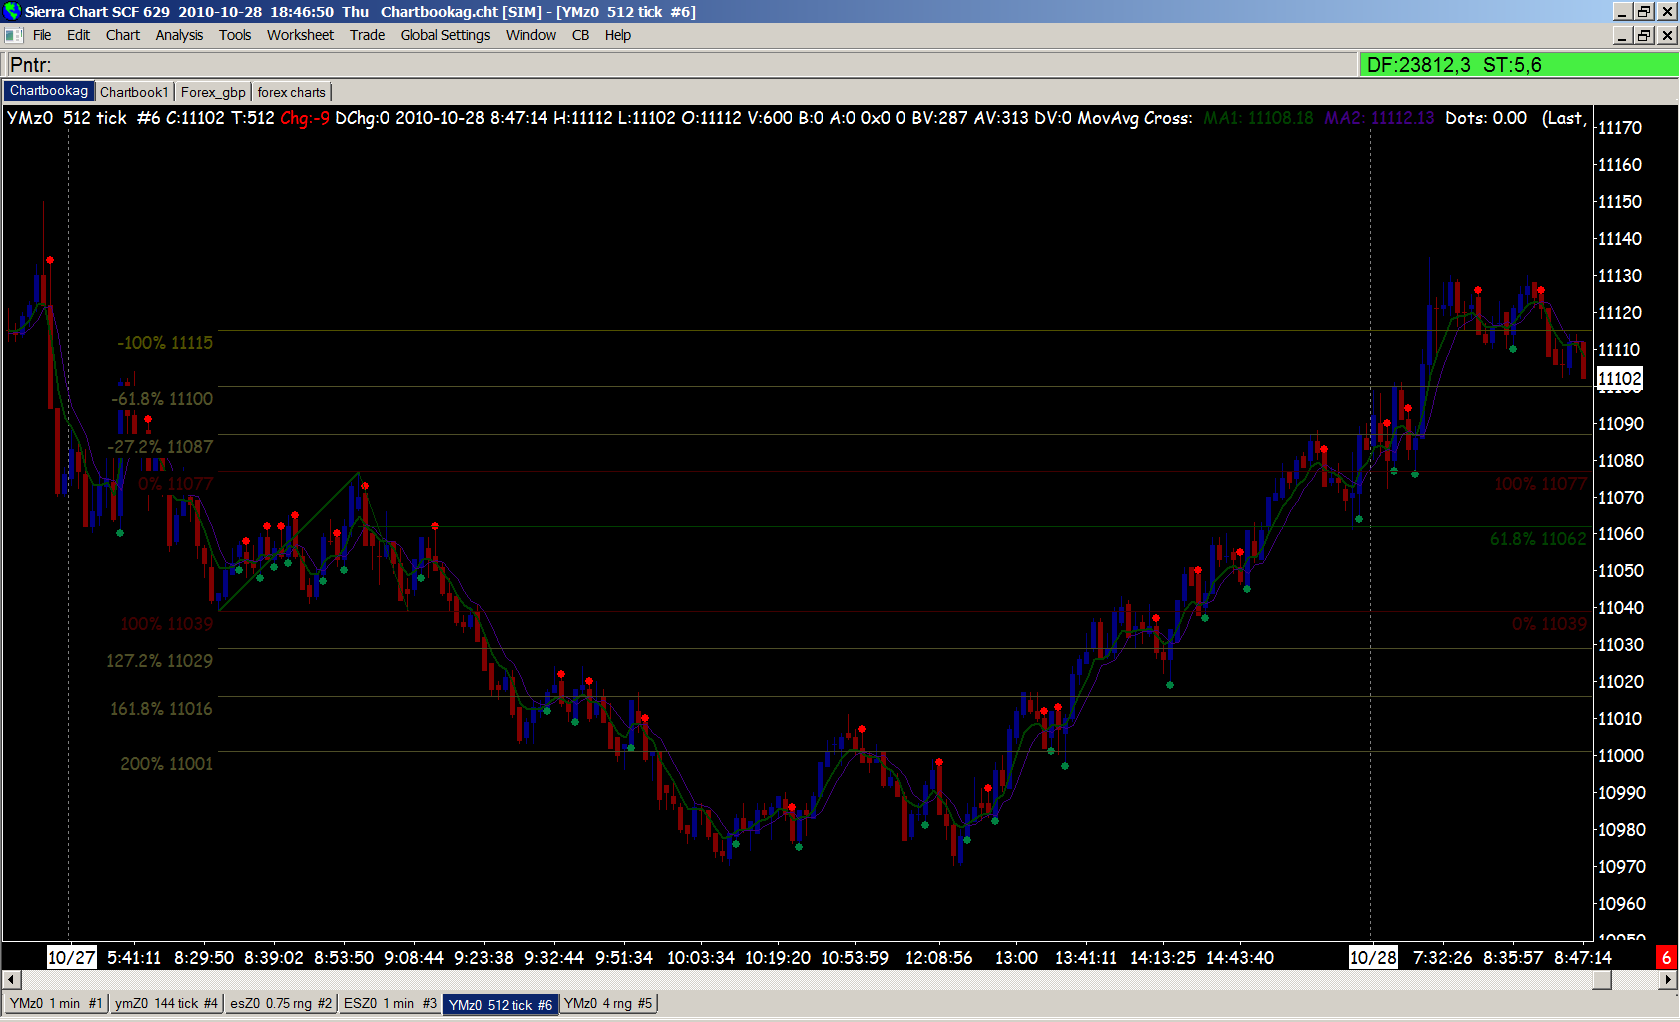The width and height of the screenshot is (1680, 1022).
Task: Click the 10:03:34 time label
Action: (x=701, y=958)
